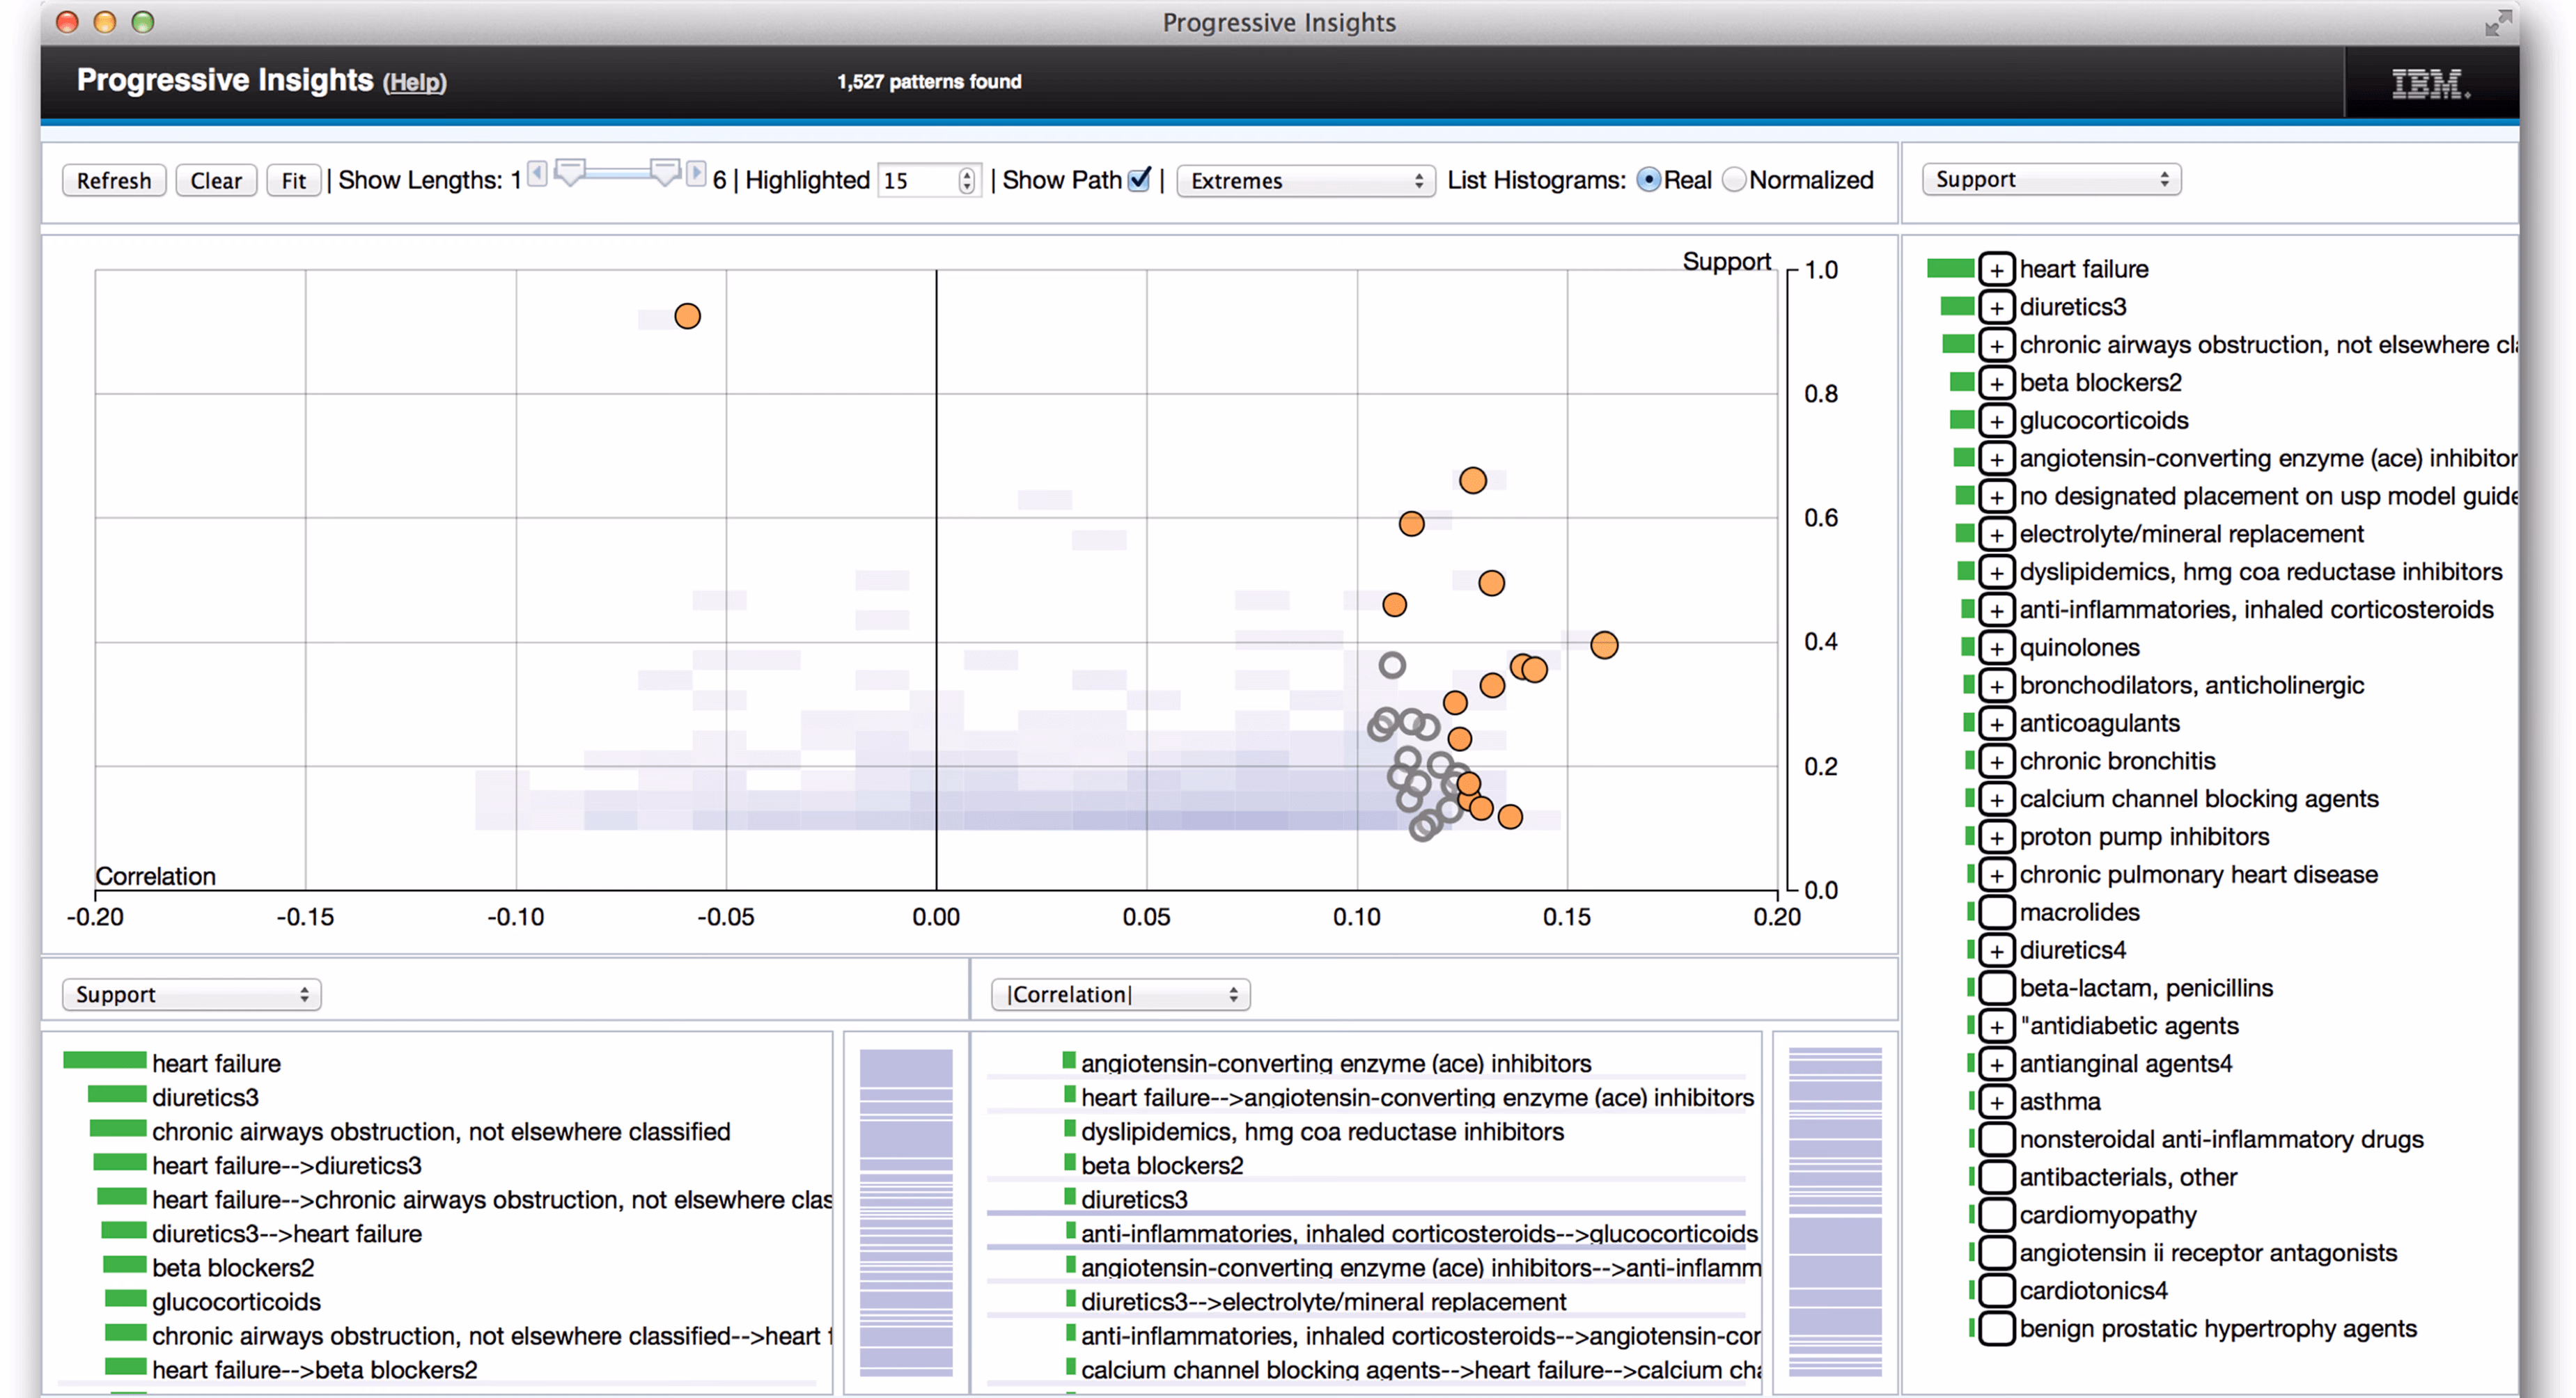The width and height of the screenshot is (2576, 1398).
Task: Click the right arrow of the lengths slider
Action: [x=696, y=174]
